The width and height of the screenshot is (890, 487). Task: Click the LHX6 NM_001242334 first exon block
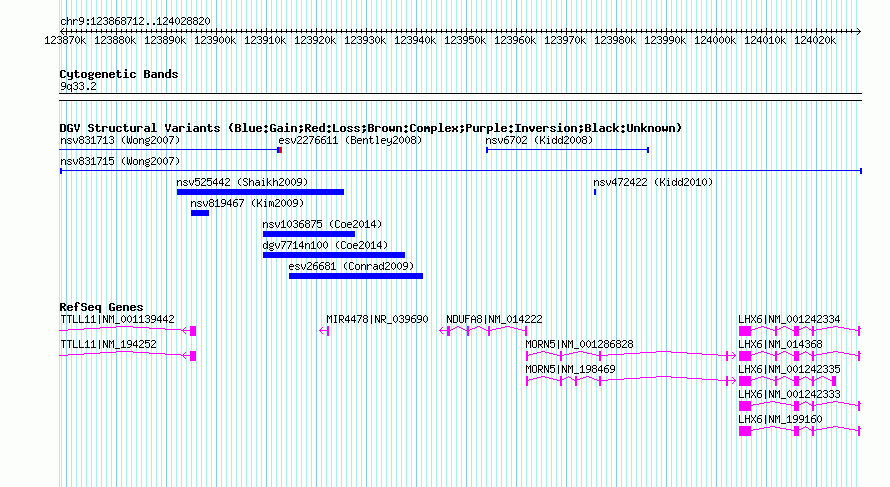tap(745, 331)
